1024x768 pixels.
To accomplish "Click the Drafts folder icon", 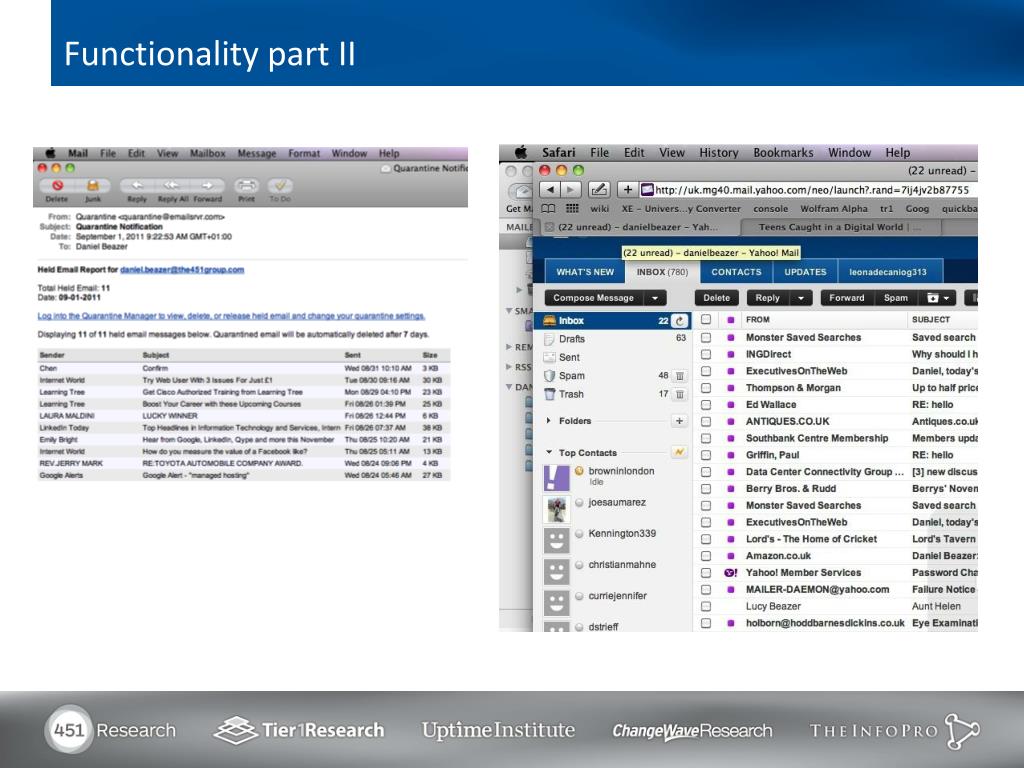I will click(x=549, y=339).
